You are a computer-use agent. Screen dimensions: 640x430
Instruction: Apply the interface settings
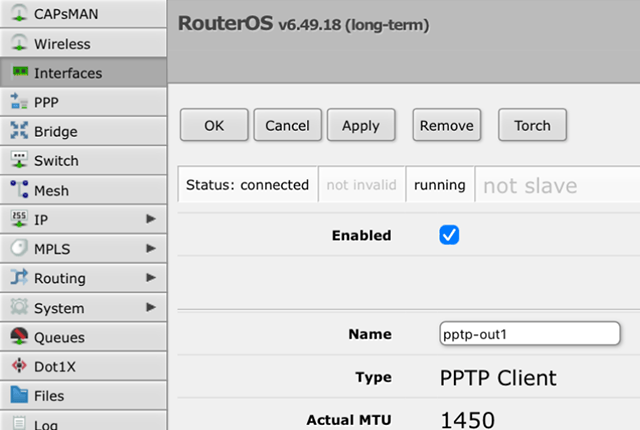[361, 125]
